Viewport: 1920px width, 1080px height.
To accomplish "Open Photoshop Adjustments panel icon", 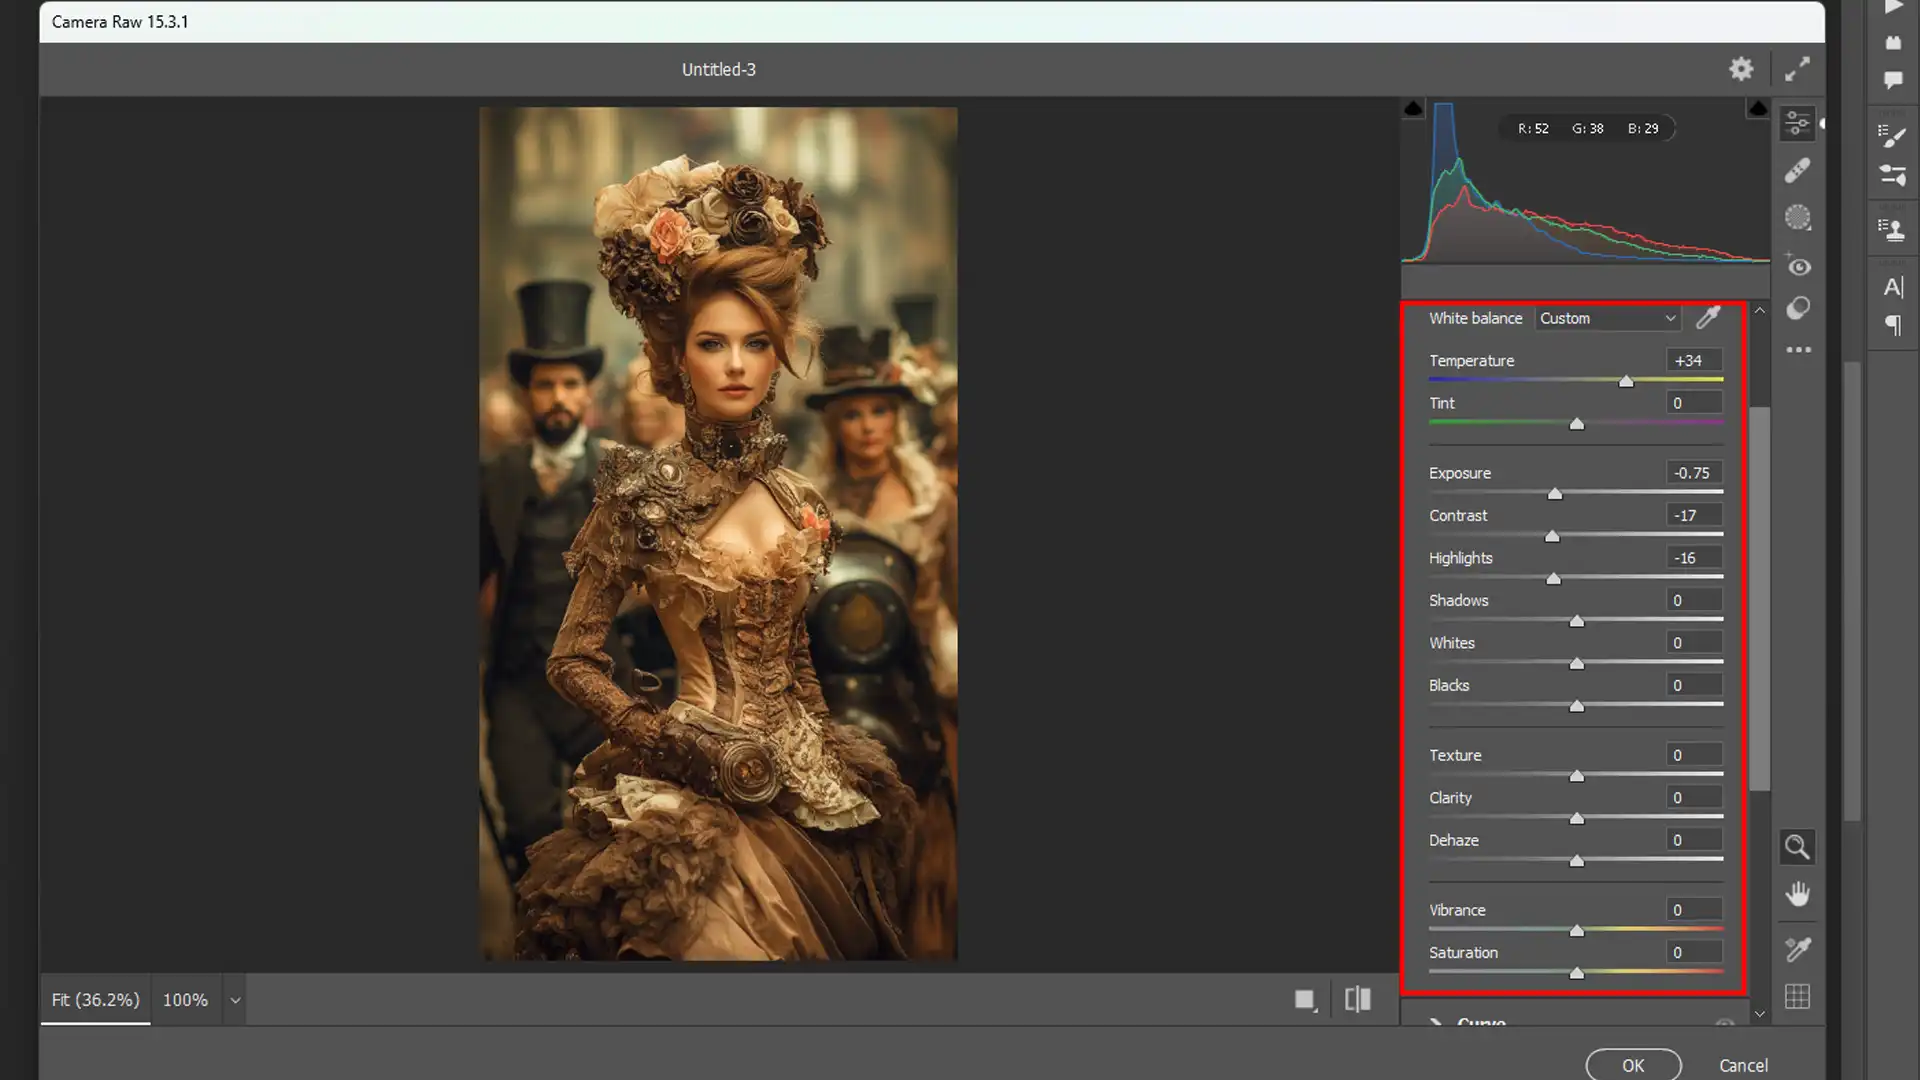I will click(x=1892, y=176).
